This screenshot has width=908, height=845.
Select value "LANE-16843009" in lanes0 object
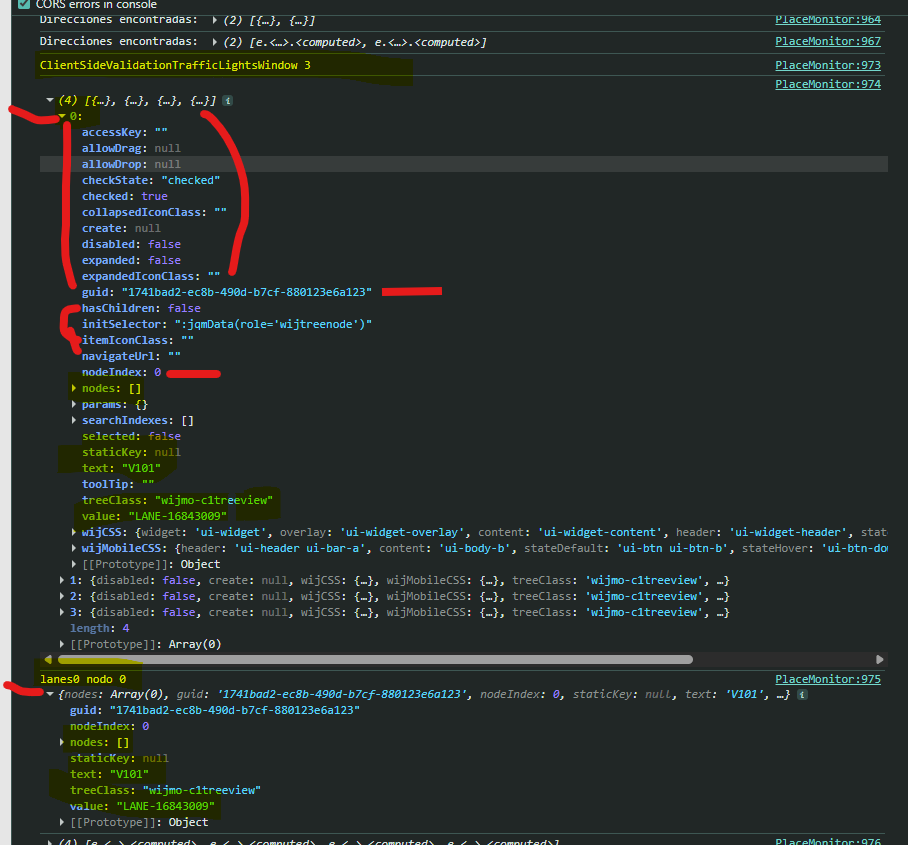pos(166,806)
